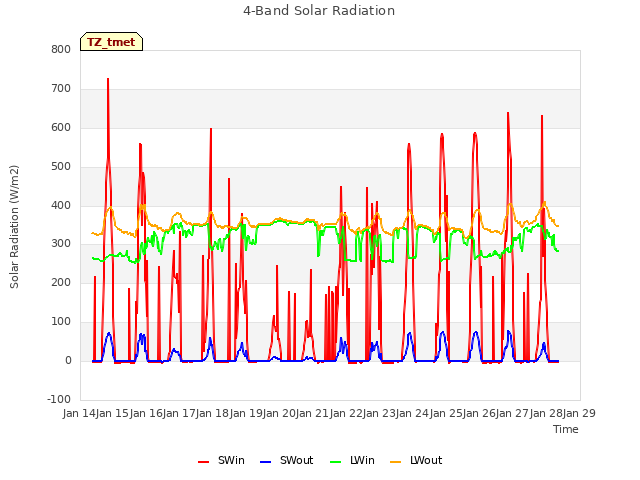Click the Solar Radiation (W/m2) axis title
The image size is (640, 480).
(x=14, y=227)
